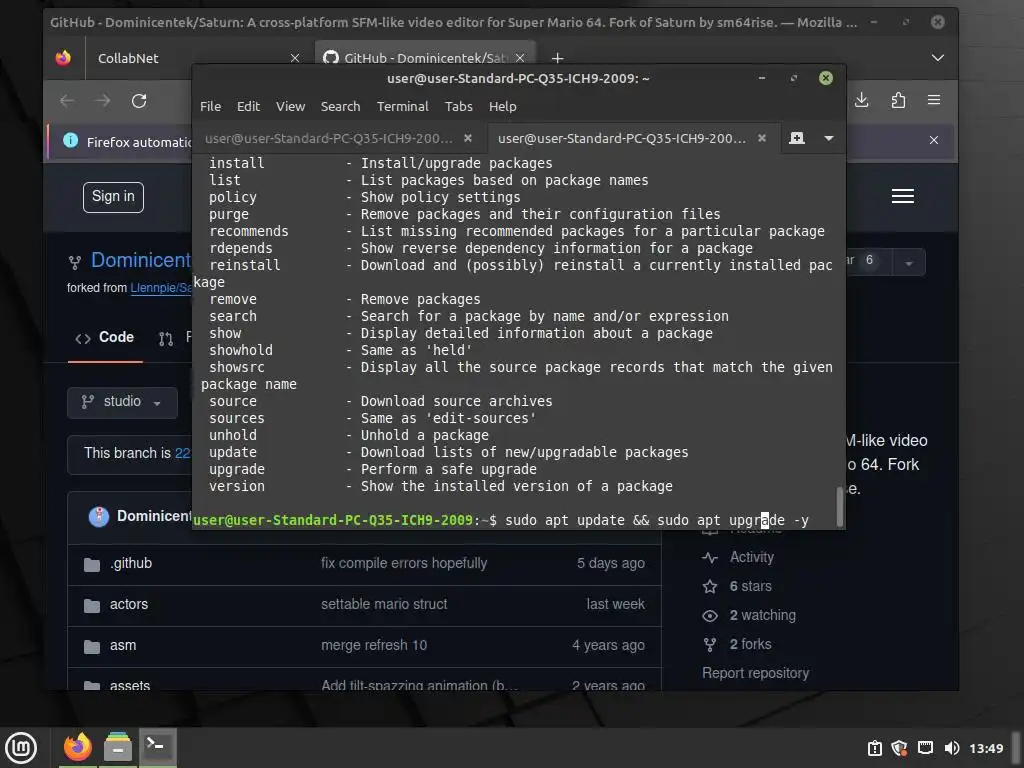
Task: Open the terminal File menu
Action: point(210,106)
